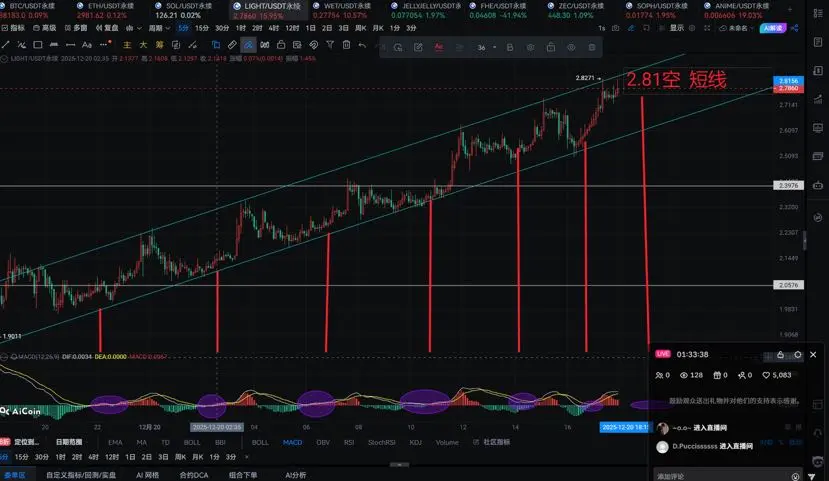Toggle annotation visibility eye icon
829x481 pixels.
(572, 48)
